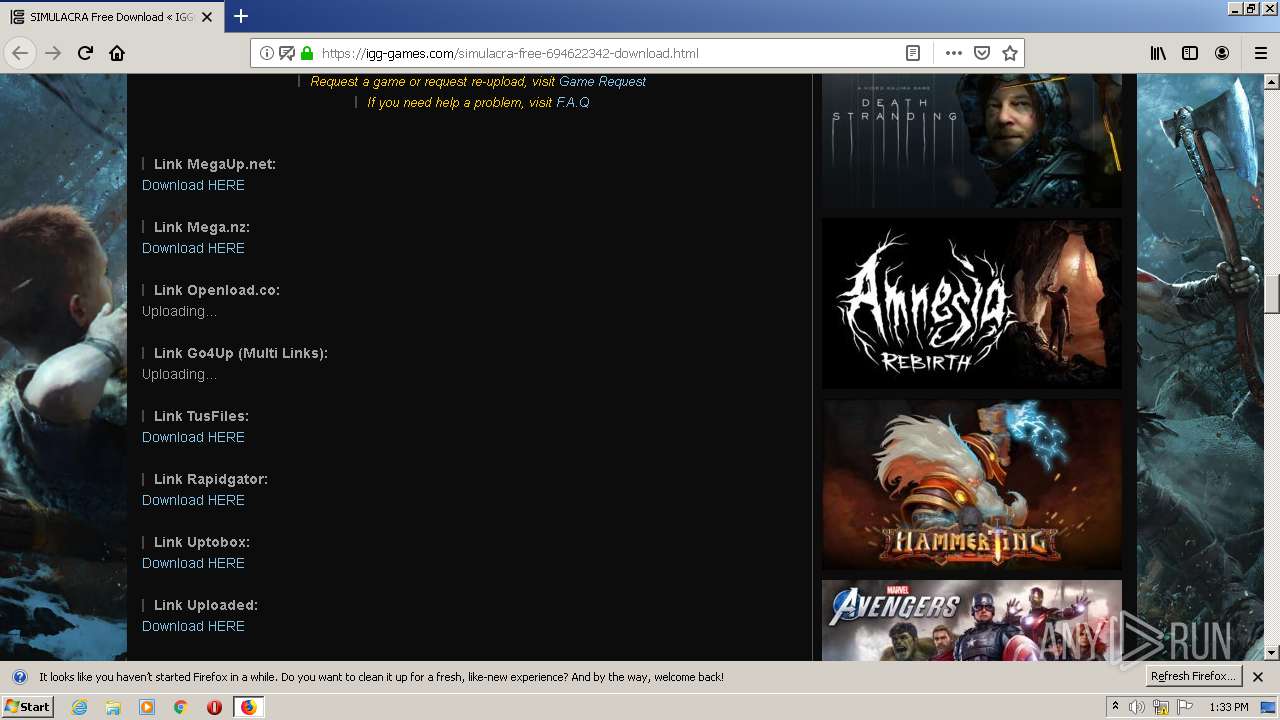Open the Firefox Account icon
The image size is (1280, 720).
(1222, 53)
